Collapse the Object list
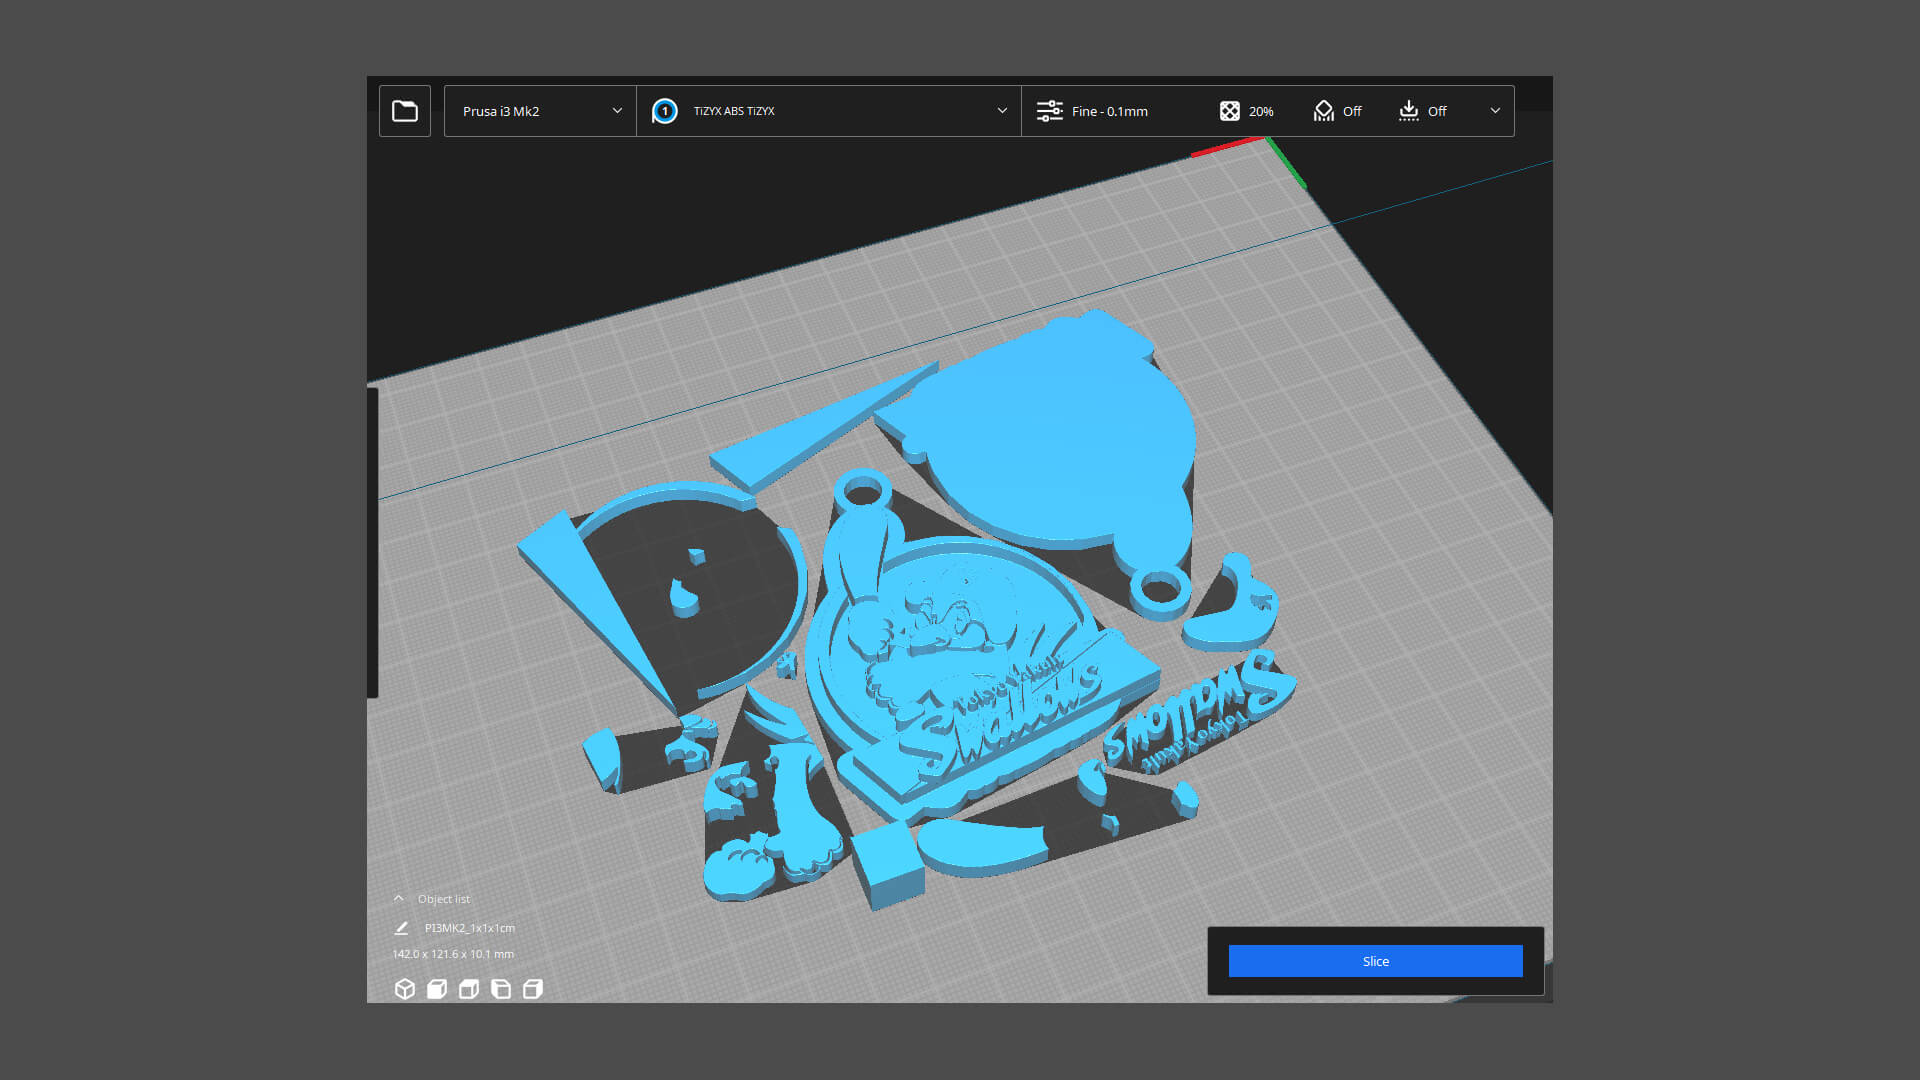 399,899
